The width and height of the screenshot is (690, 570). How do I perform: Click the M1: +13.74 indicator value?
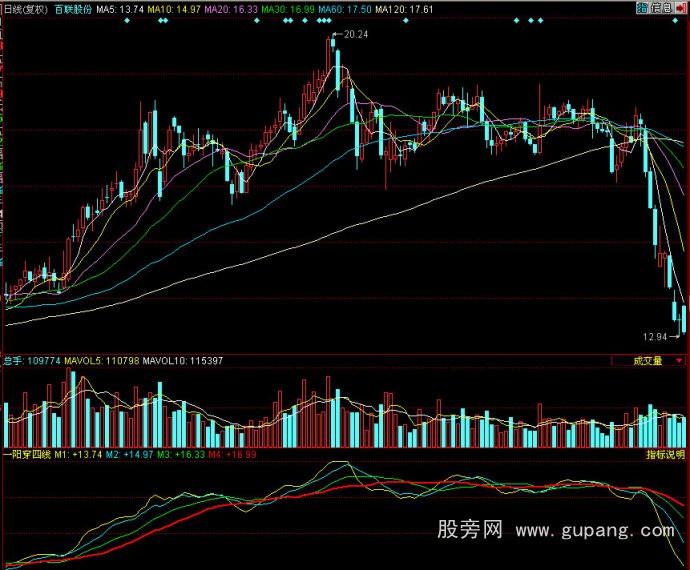pyautogui.click(x=78, y=454)
